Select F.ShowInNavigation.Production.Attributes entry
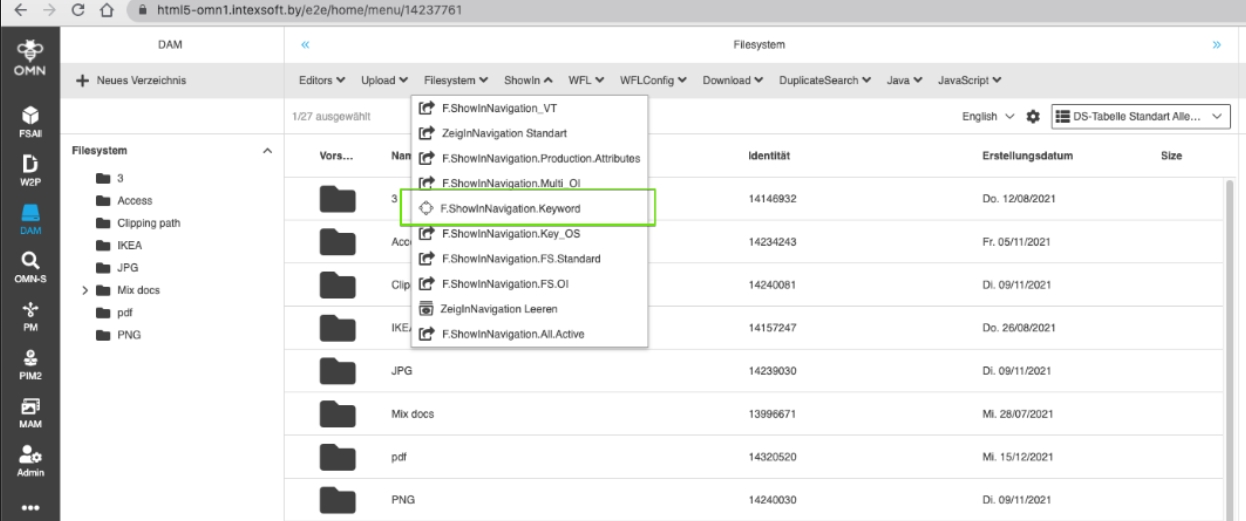 pyautogui.click(x=529, y=158)
